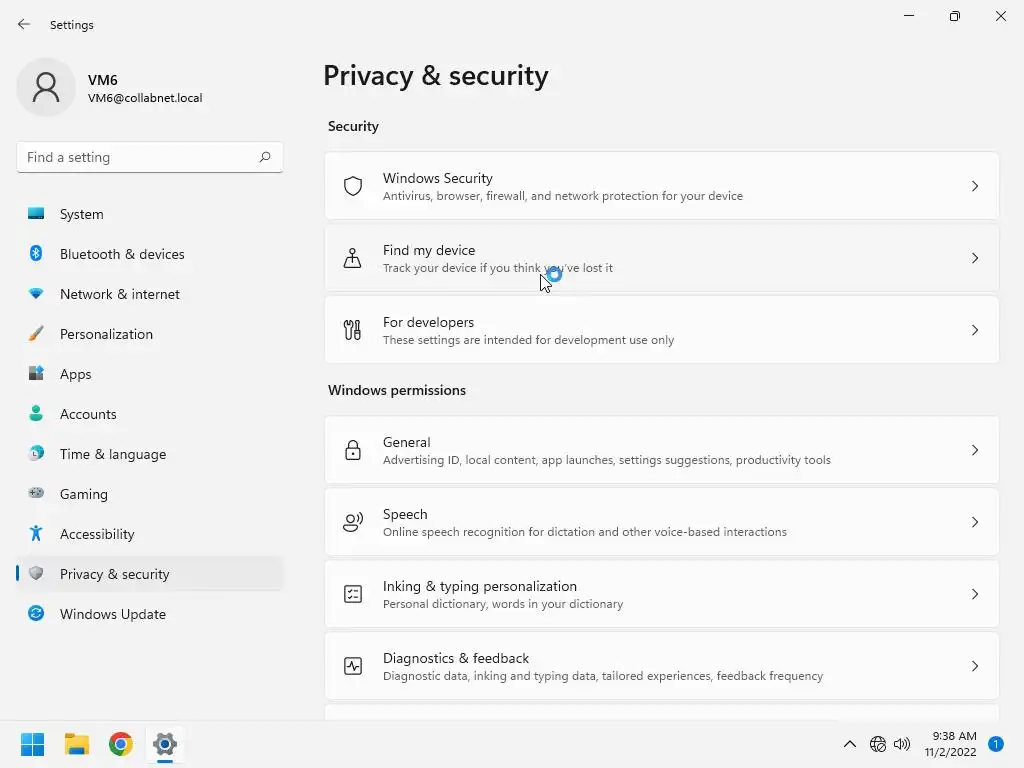This screenshot has height=768, width=1024.
Task: Click the Find a setting search box
Action: click(138, 157)
